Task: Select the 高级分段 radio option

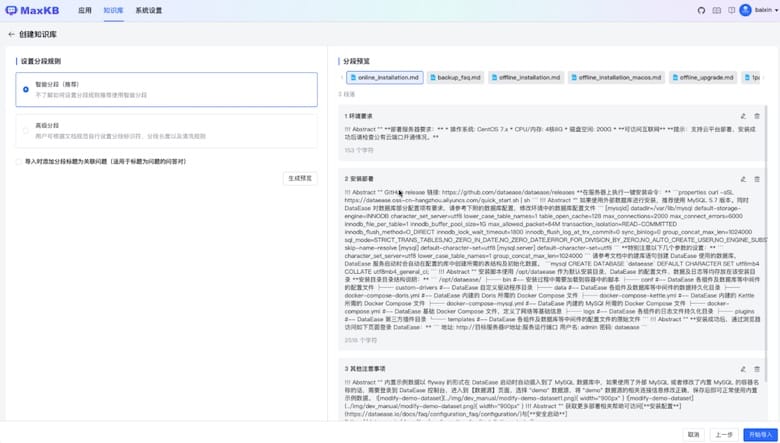Action: point(26,131)
